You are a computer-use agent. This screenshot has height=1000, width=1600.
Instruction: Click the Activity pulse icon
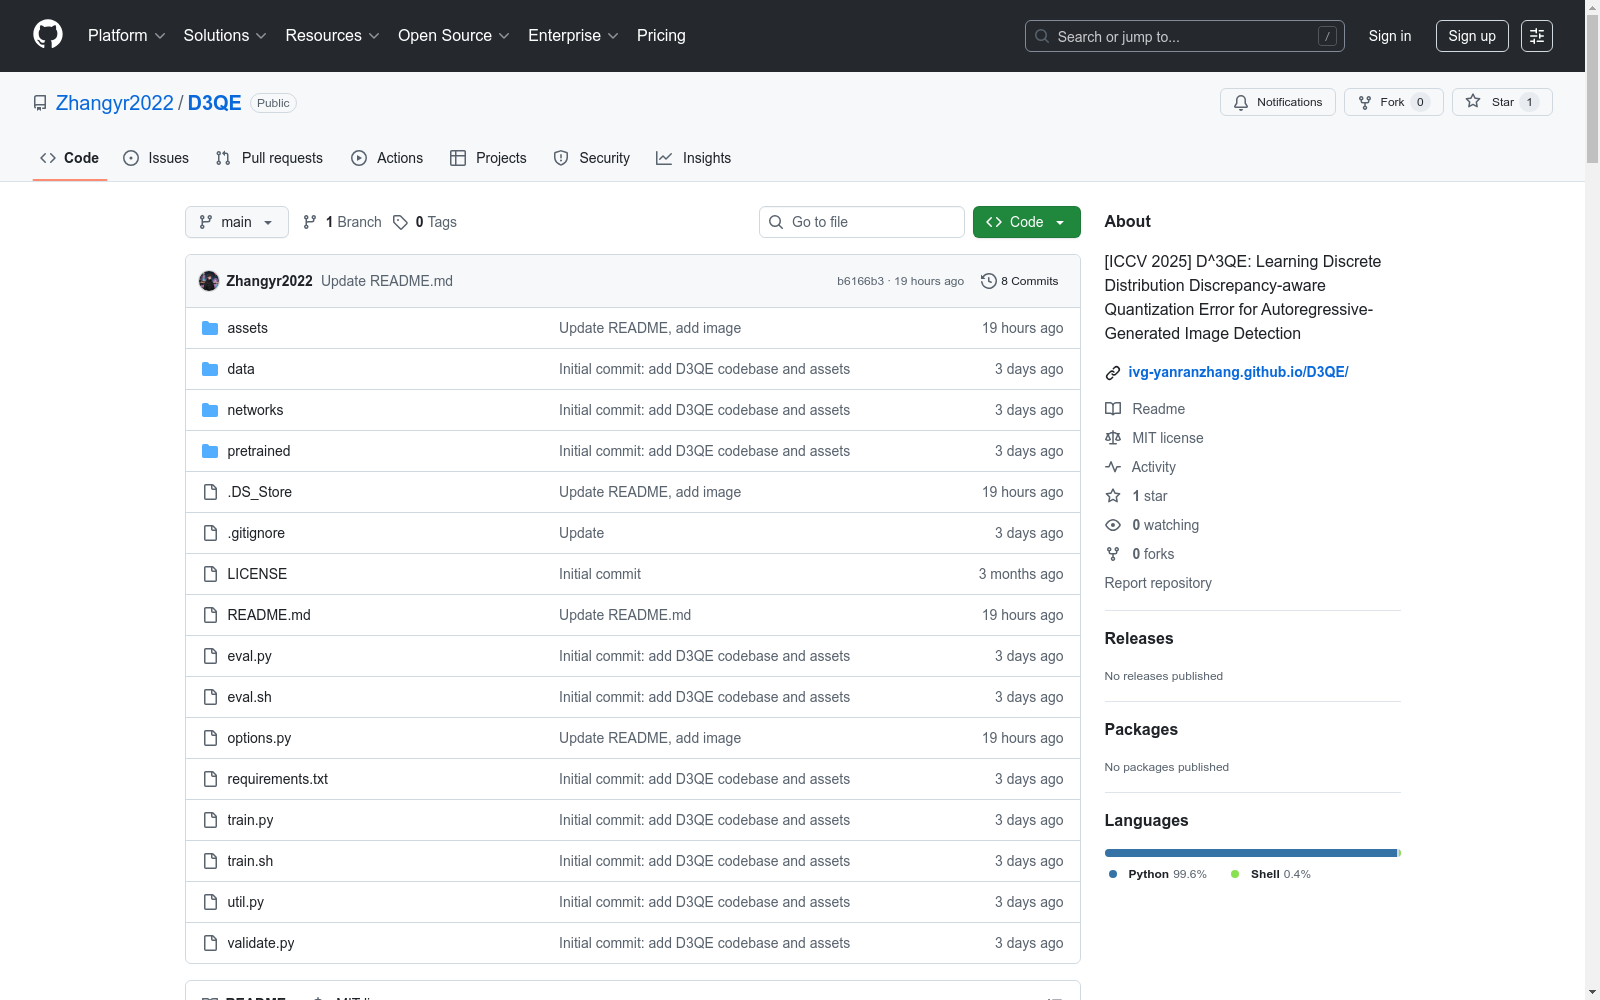(1113, 467)
